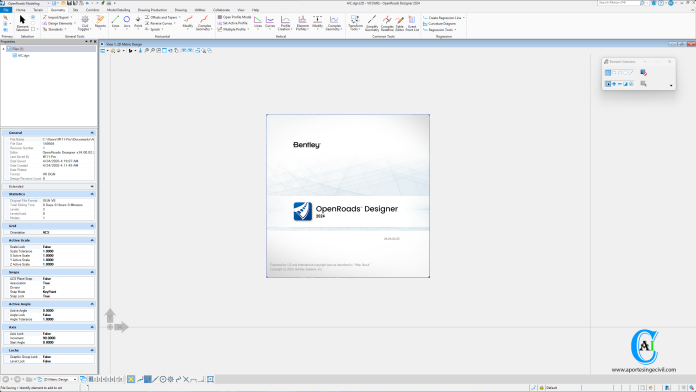
Task: Collapse the Snaps properties section
Action: [x=92, y=272]
